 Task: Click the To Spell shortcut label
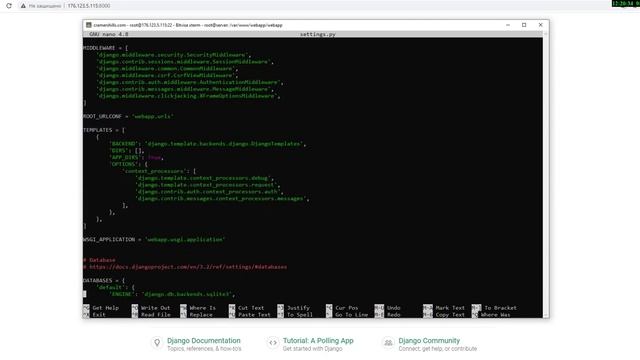(x=300, y=315)
